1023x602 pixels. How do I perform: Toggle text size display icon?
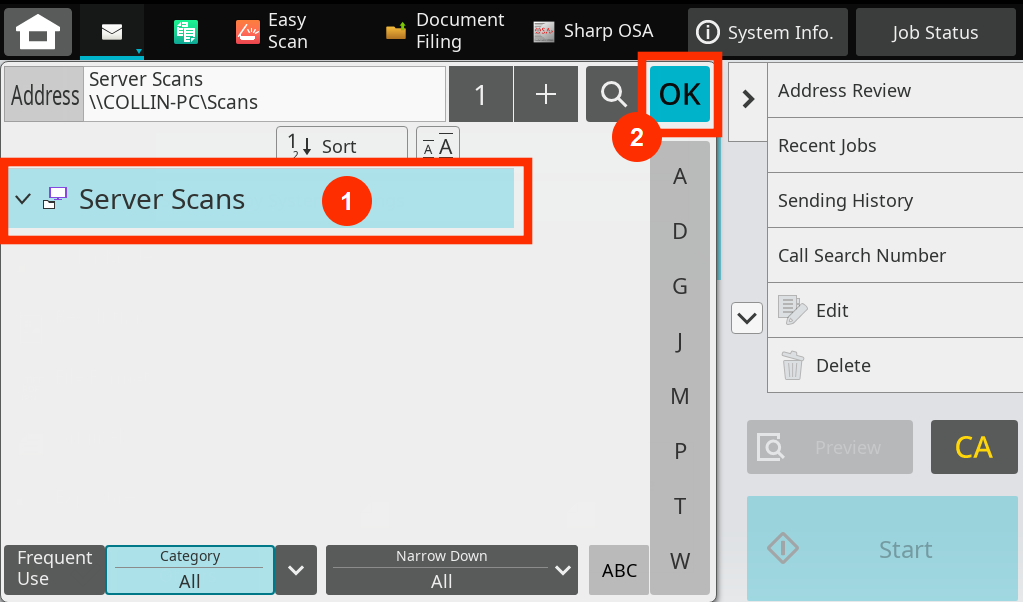click(x=437, y=146)
